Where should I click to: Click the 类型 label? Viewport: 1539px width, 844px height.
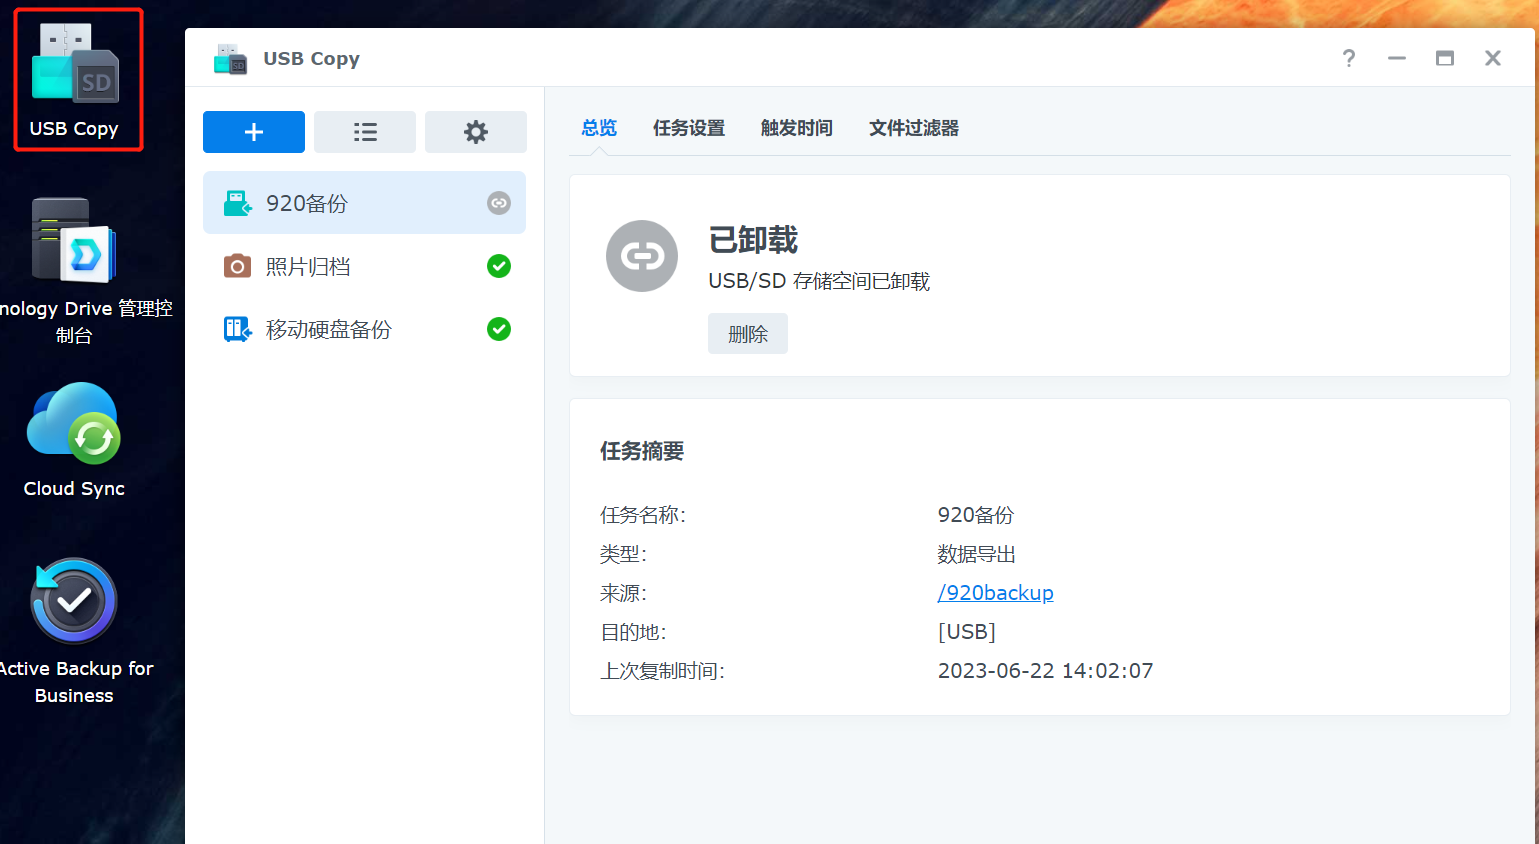coord(623,554)
